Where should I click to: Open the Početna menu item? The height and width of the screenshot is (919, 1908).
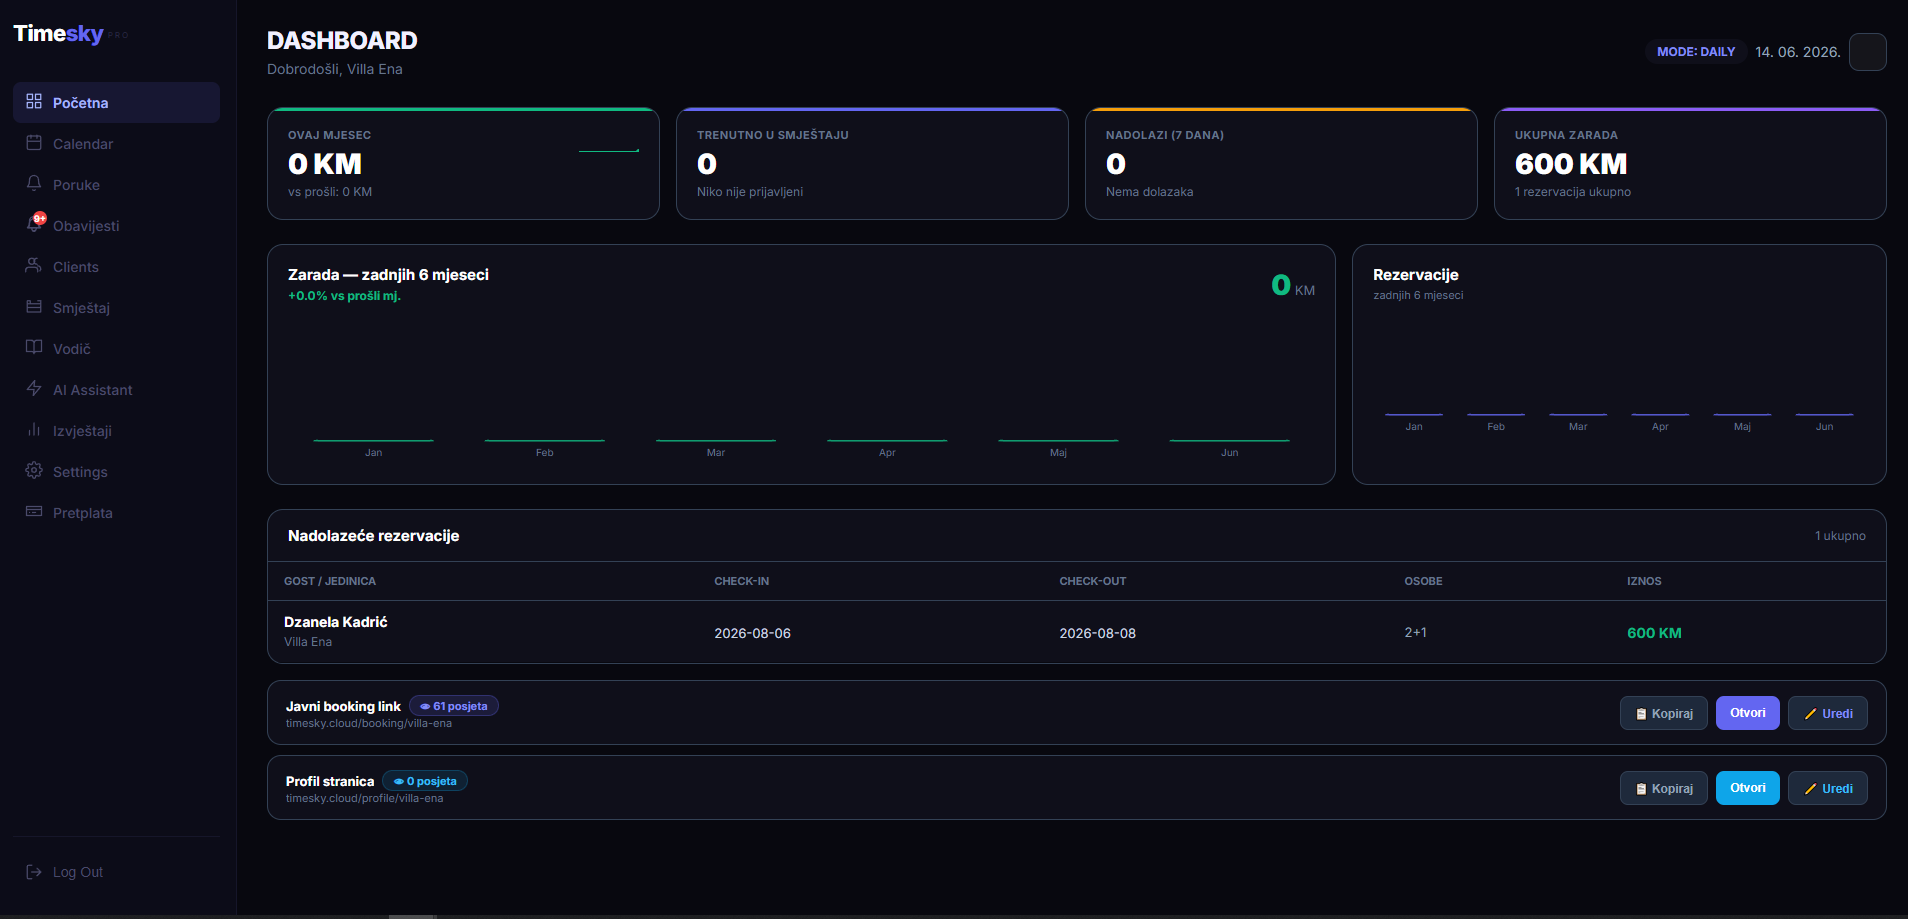(116, 102)
